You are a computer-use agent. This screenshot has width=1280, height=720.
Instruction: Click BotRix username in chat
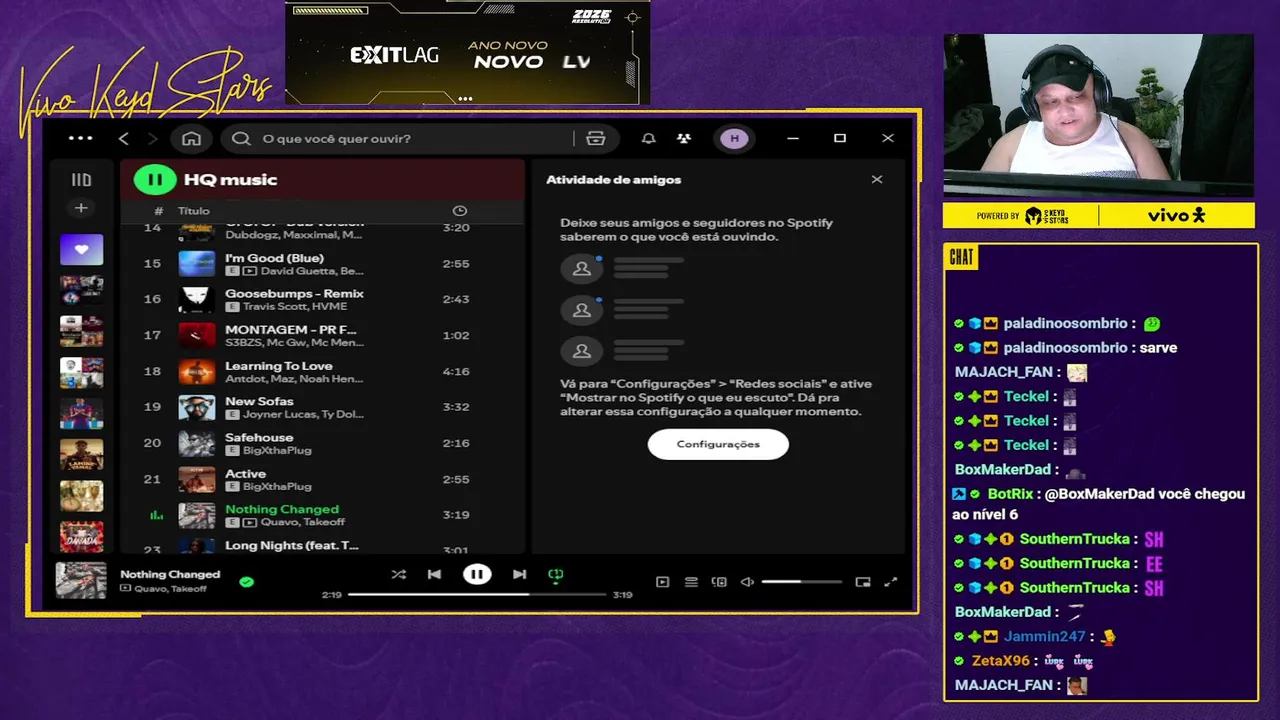1010,494
